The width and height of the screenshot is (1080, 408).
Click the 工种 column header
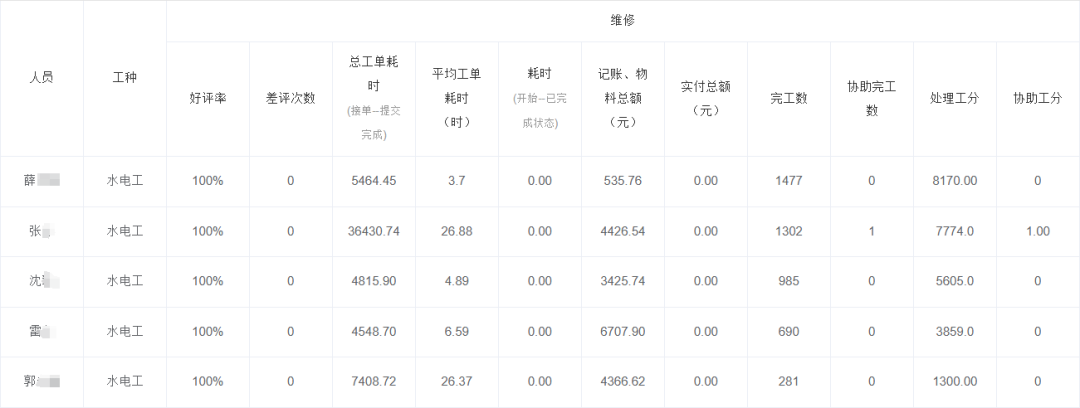(125, 77)
